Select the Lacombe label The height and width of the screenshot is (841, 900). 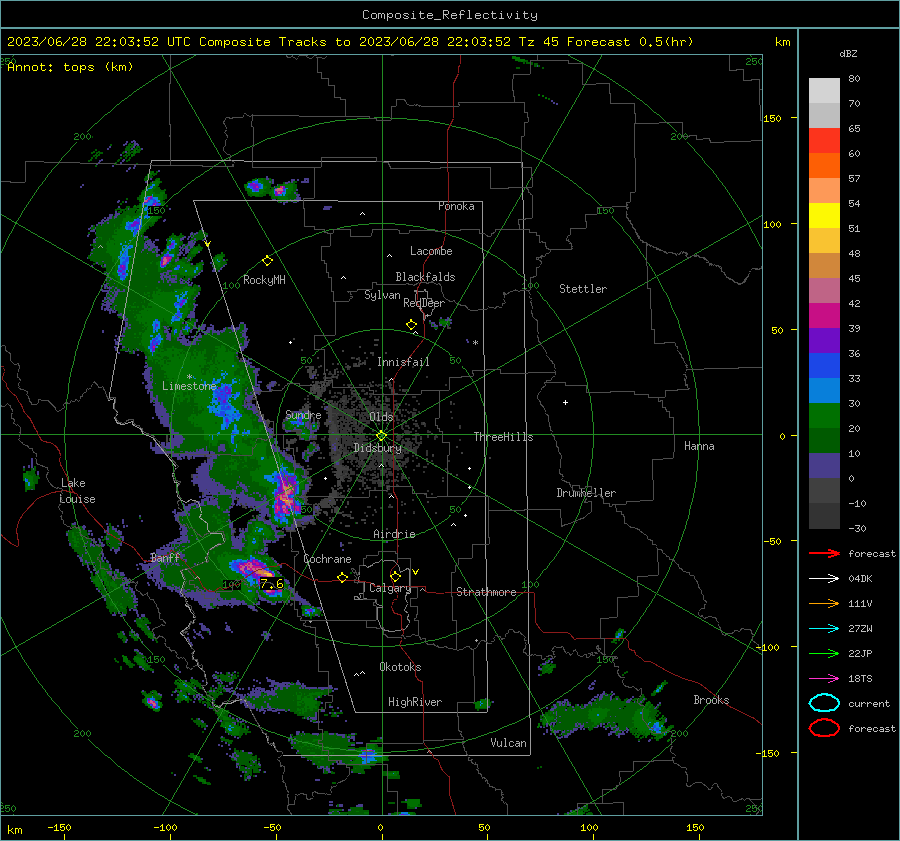(x=431, y=251)
